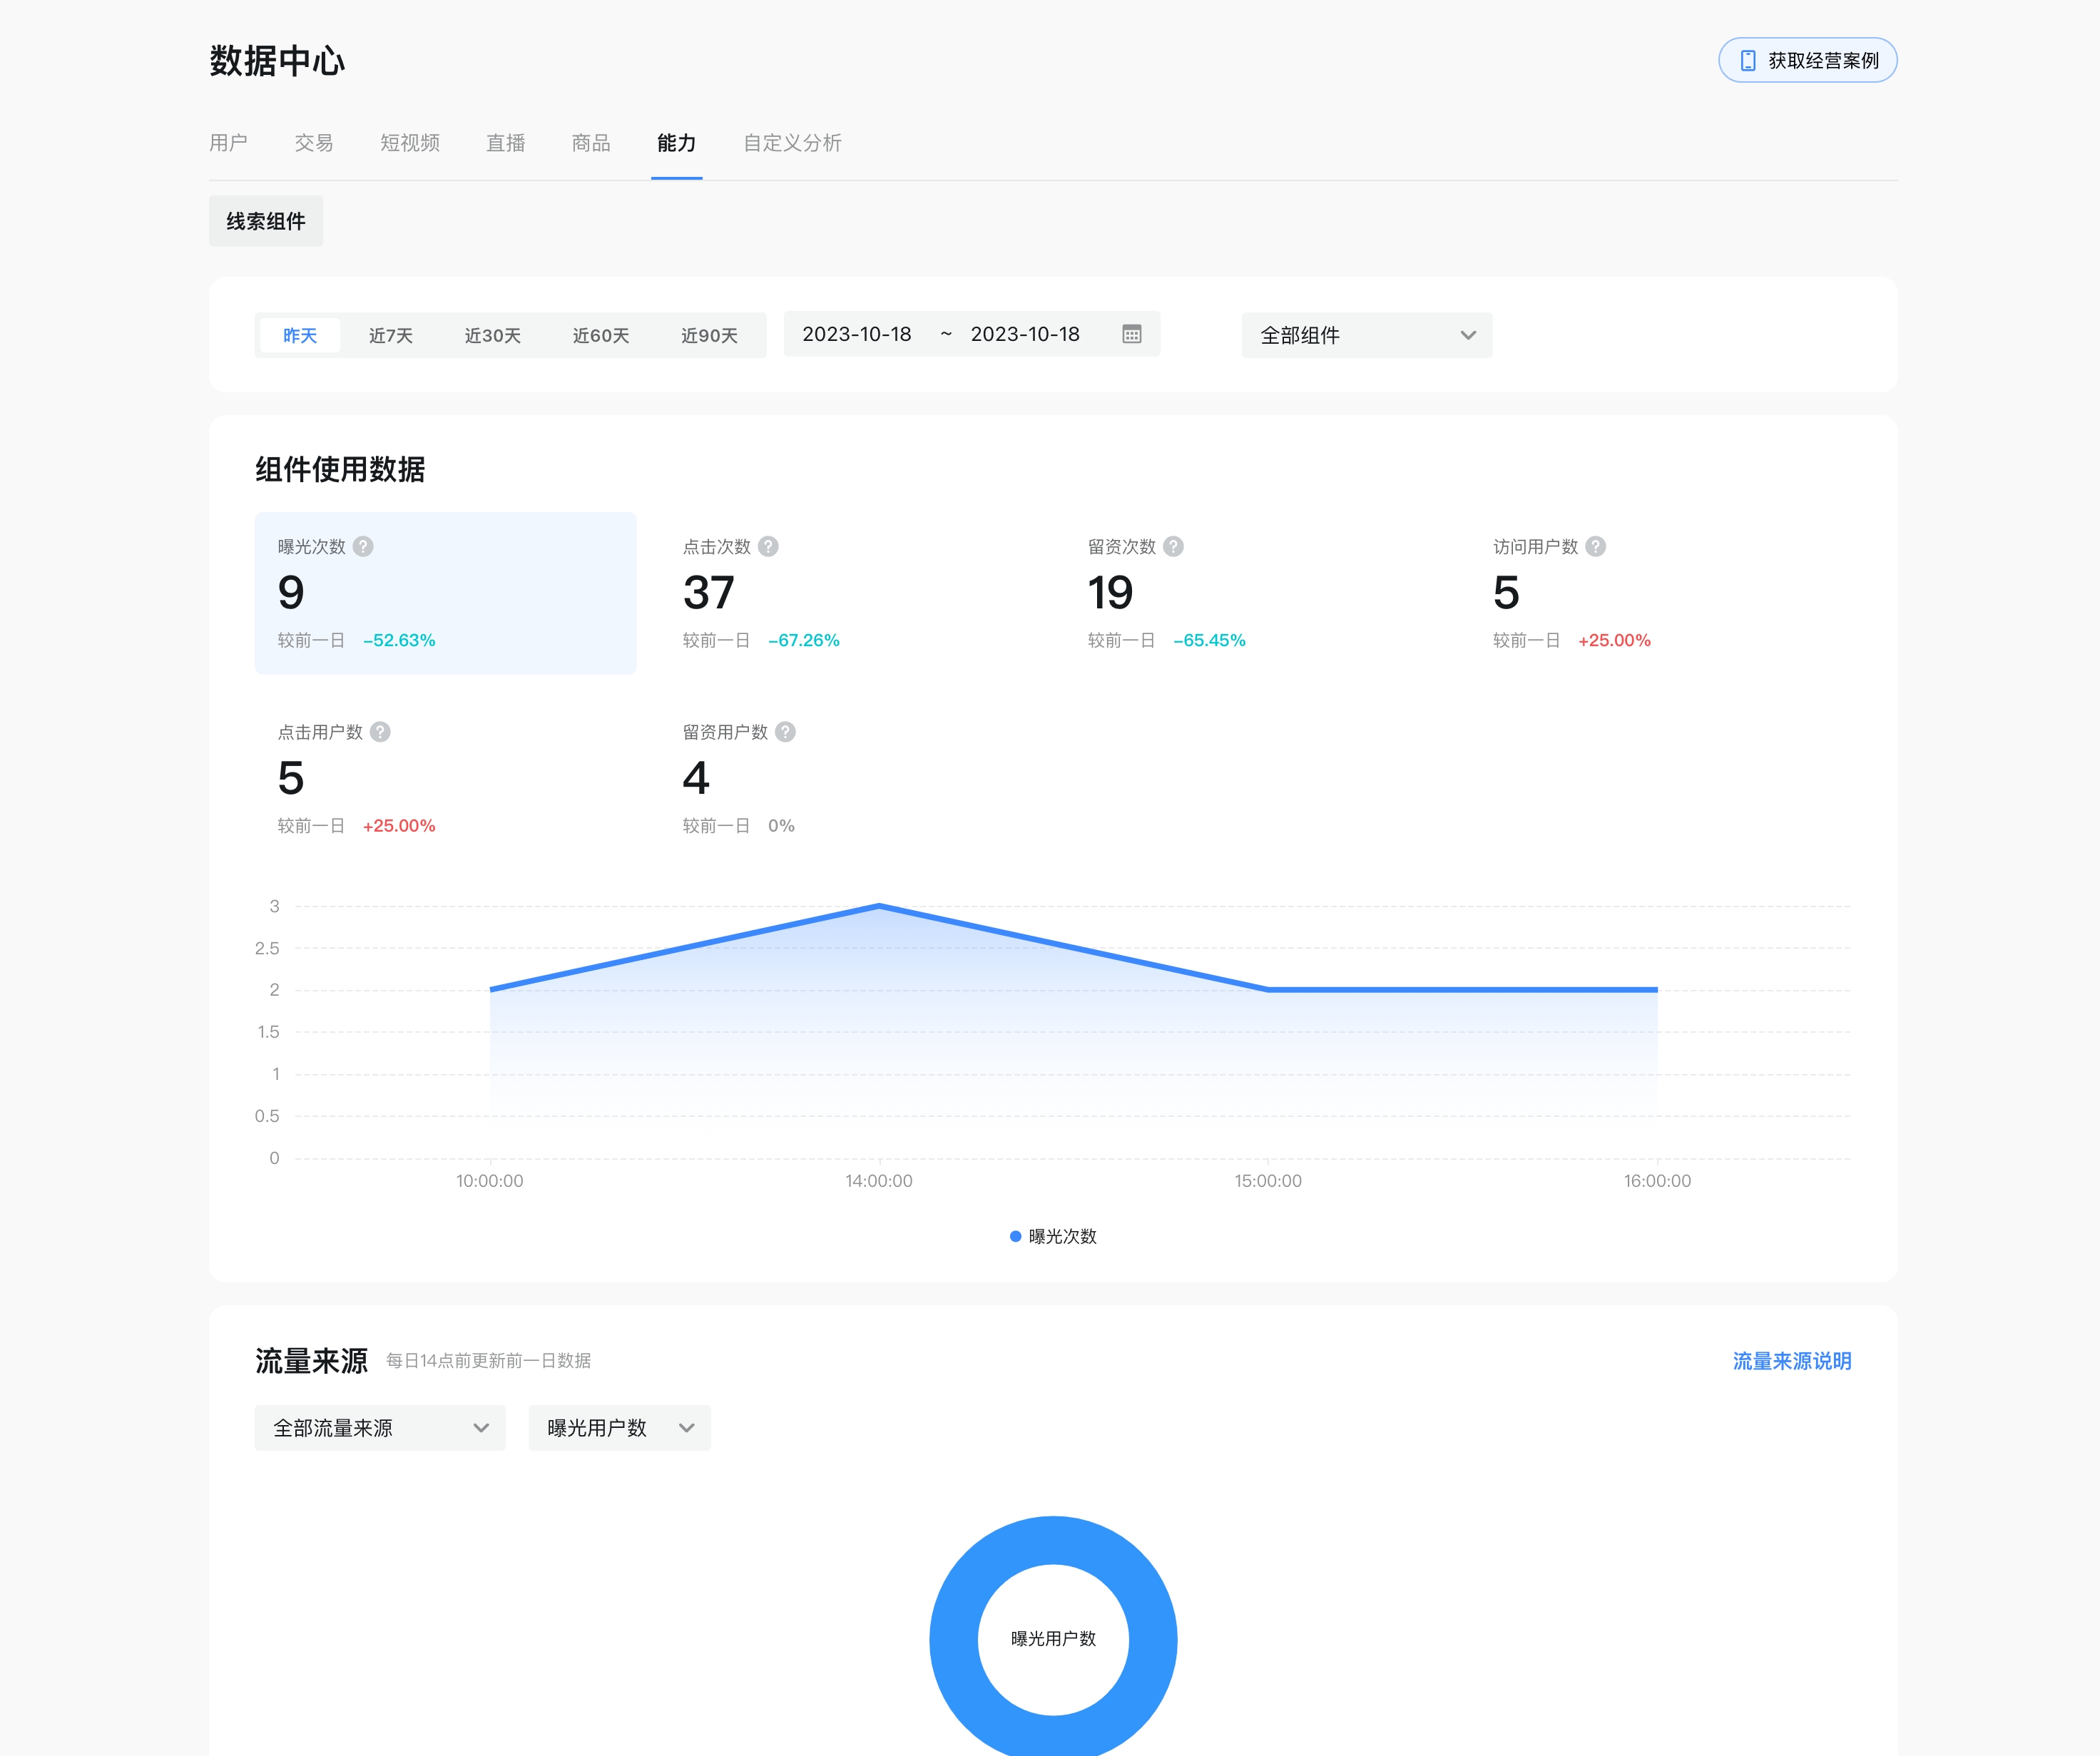Click the 线索组件 button

pyautogui.click(x=266, y=221)
